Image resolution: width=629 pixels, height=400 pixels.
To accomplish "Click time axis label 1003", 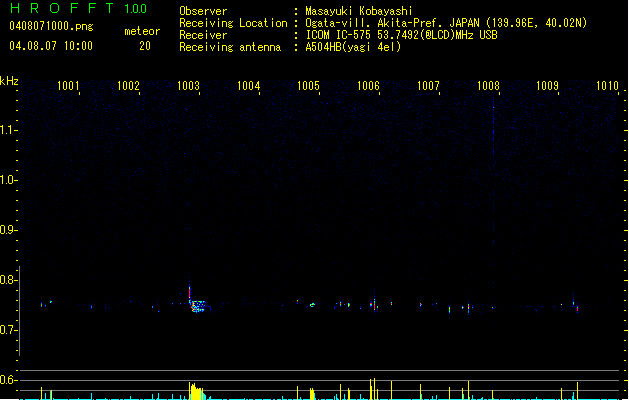I will tap(188, 85).
